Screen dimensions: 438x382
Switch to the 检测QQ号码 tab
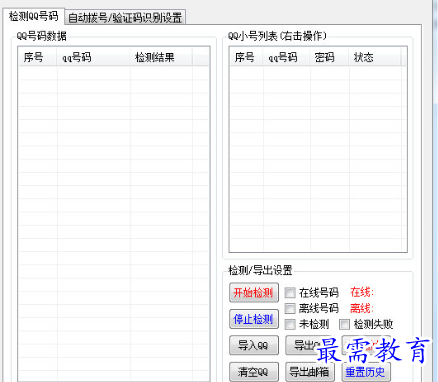pyautogui.click(x=33, y=16)
